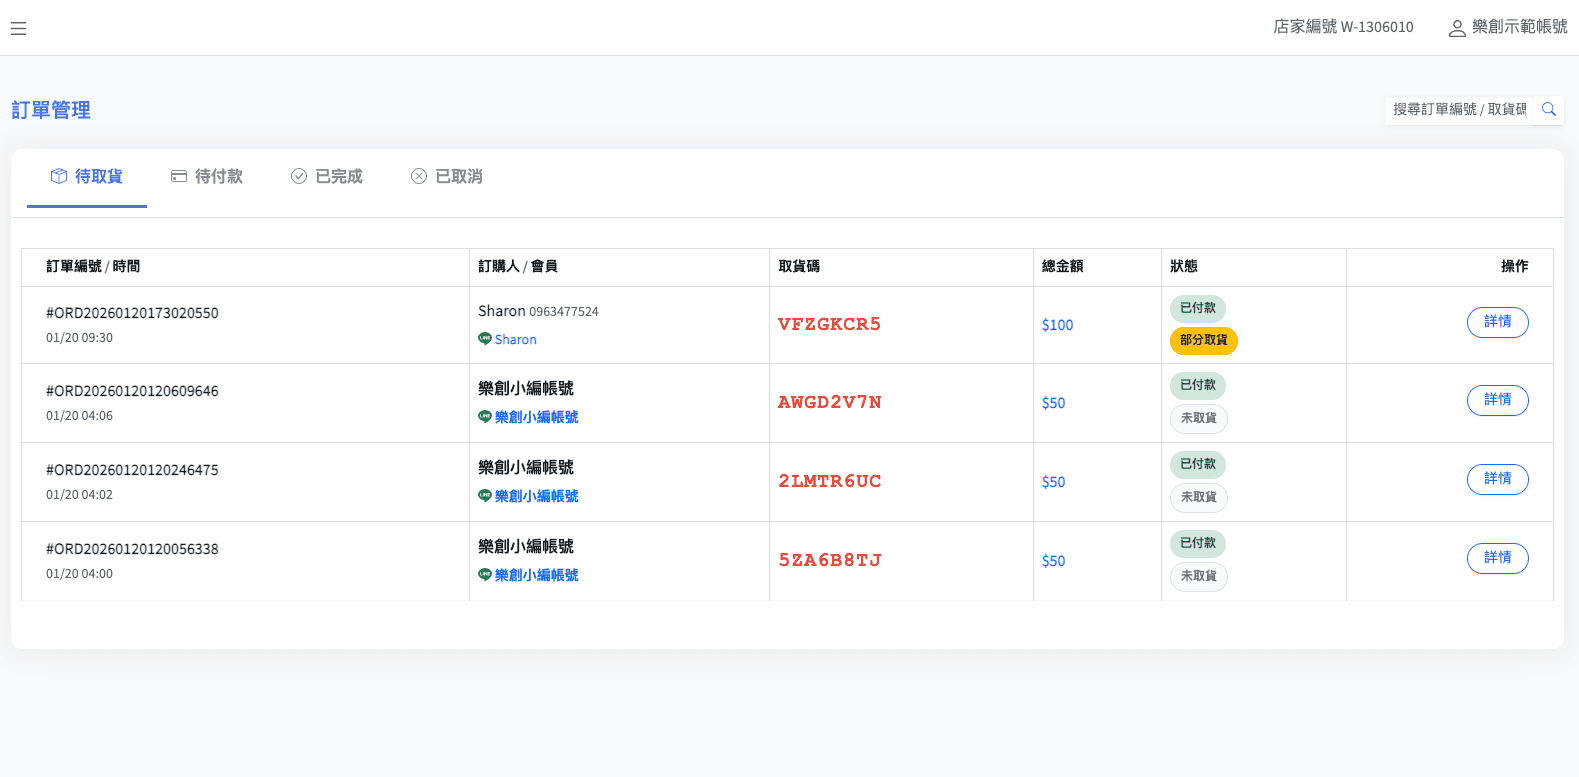Focus the order number search field

click(x=1459, y=110)
